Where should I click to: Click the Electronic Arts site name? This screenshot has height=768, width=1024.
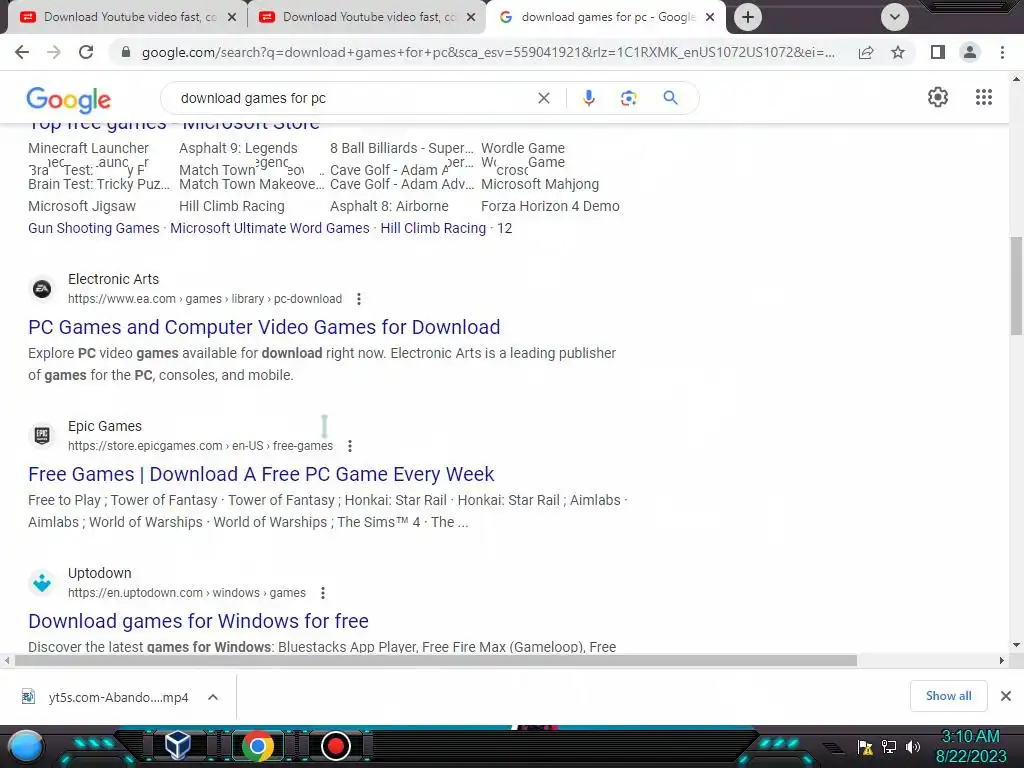(x=114, y=280)
